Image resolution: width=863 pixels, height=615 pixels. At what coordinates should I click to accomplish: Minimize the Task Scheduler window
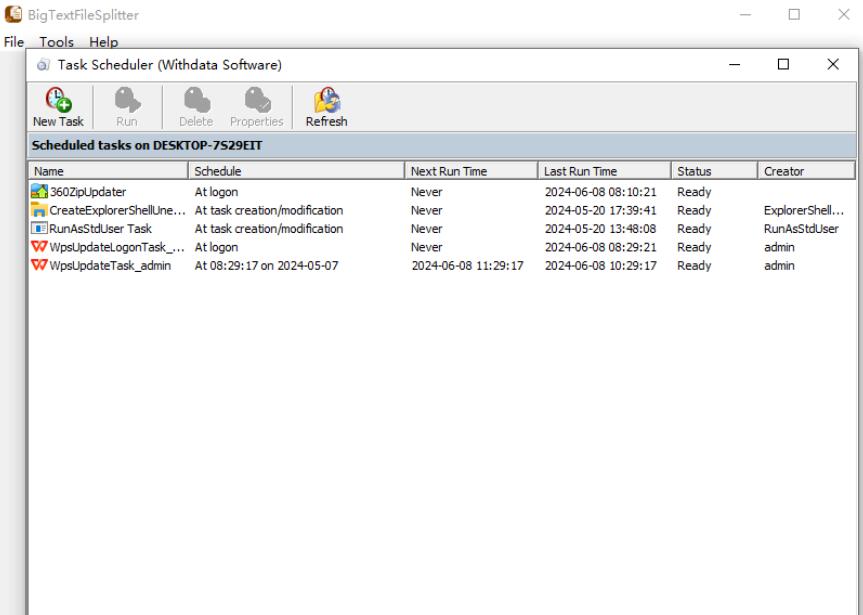point(734,64)
